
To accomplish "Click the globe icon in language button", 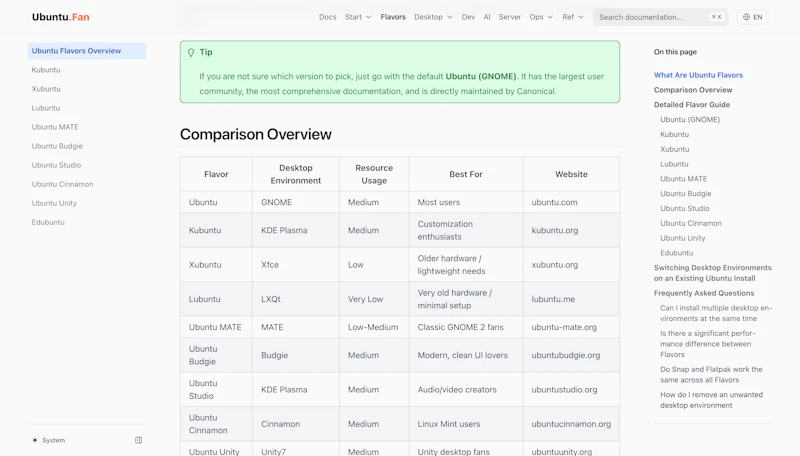I will click(x=746, y=17).
